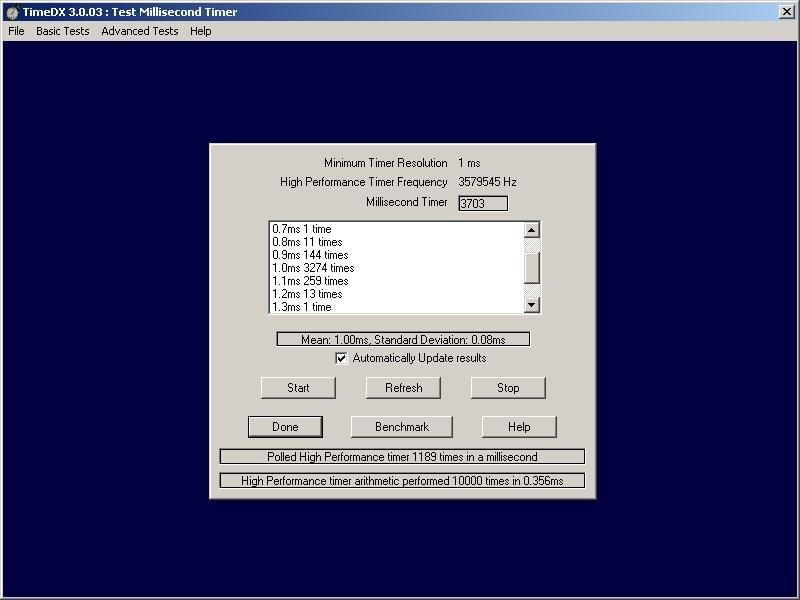Select the '1.2ms 13 times' row
Screen dimensions: 800x600
coord(396,294)
